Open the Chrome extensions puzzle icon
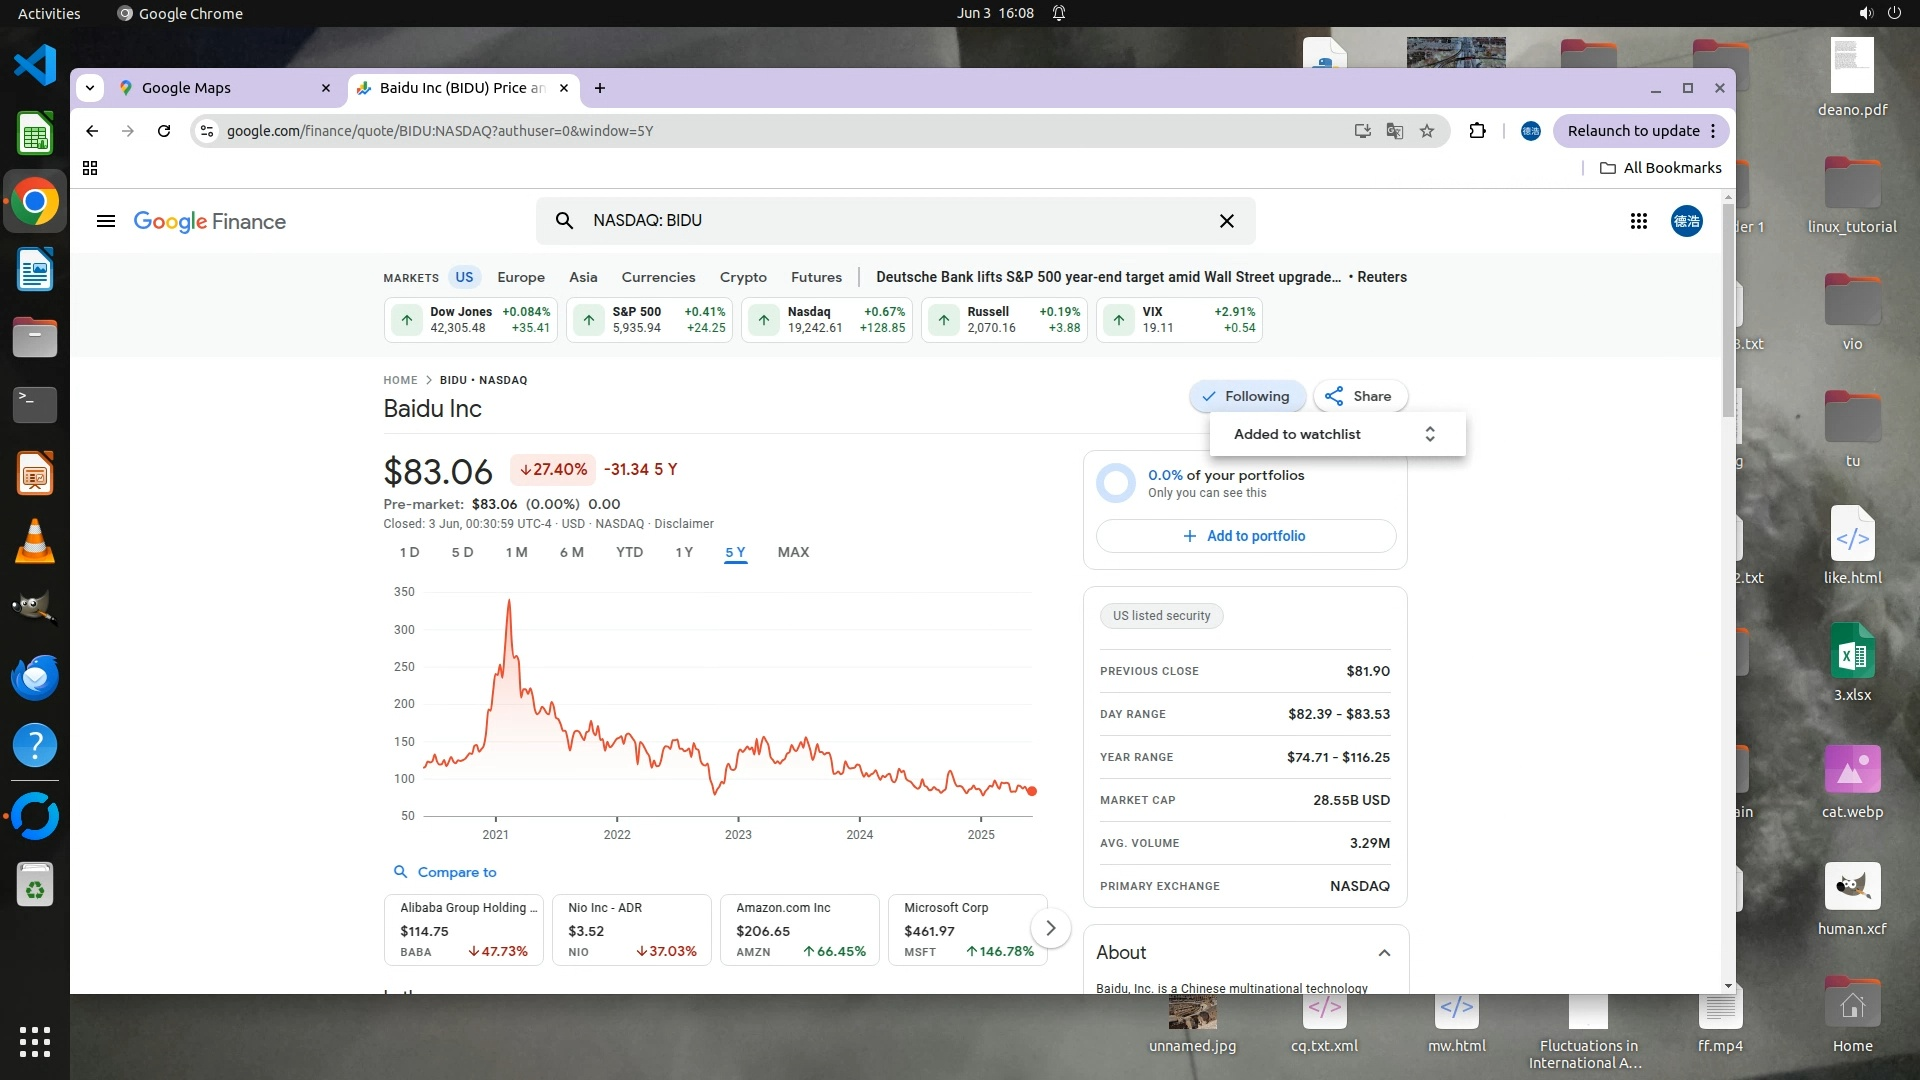 click(x=1477, y=131)
